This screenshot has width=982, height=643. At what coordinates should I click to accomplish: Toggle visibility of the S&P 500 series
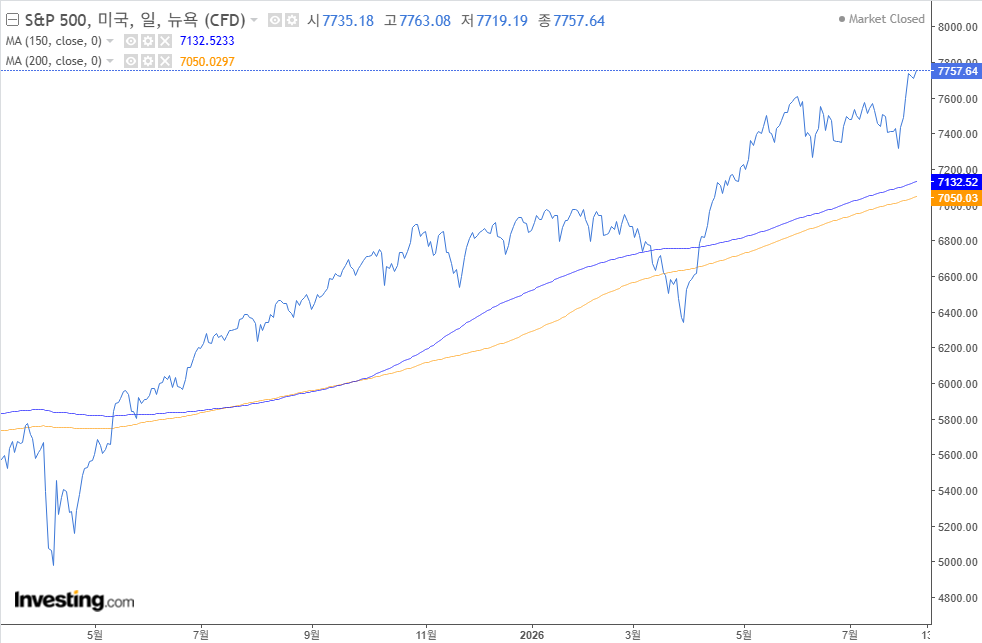pos(275,20)
